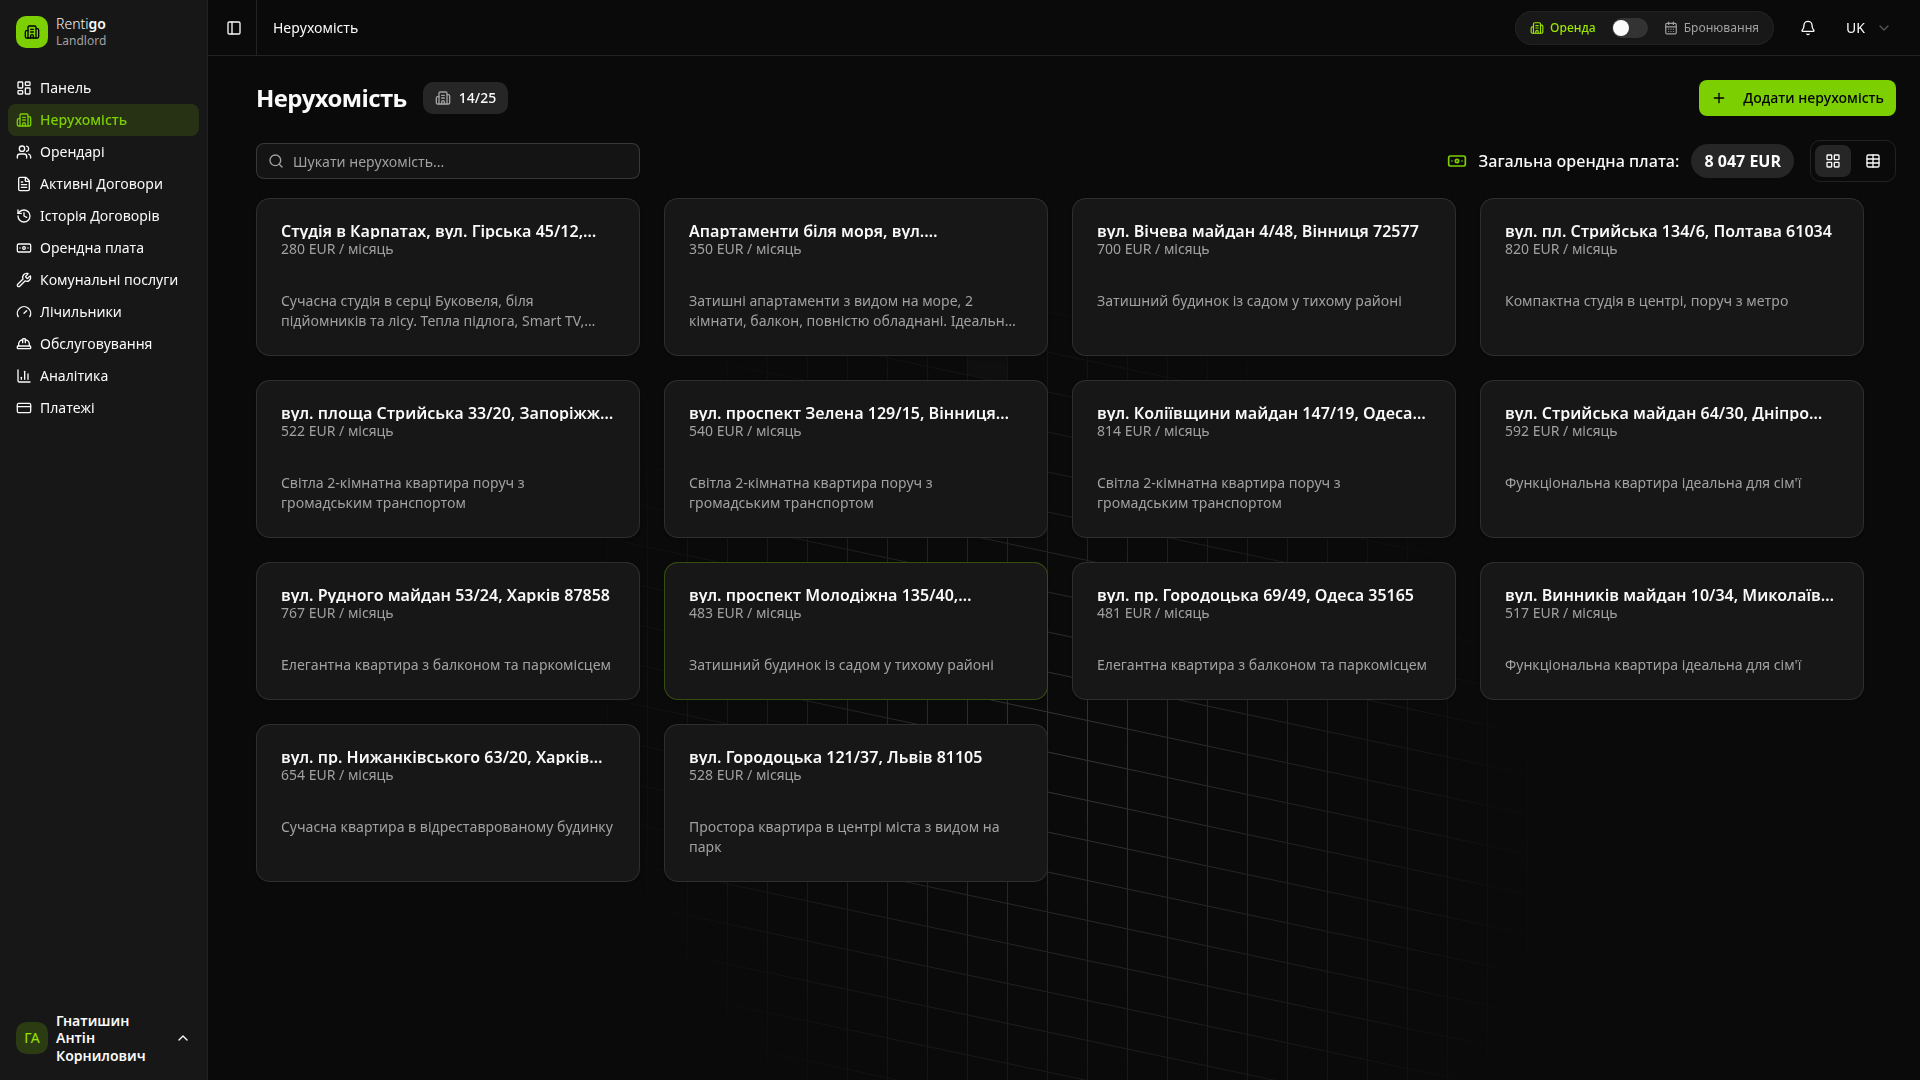Toggle Оренда/Бронювання switch
Screen dimensions: 1920x1080
coord(1628,28)
